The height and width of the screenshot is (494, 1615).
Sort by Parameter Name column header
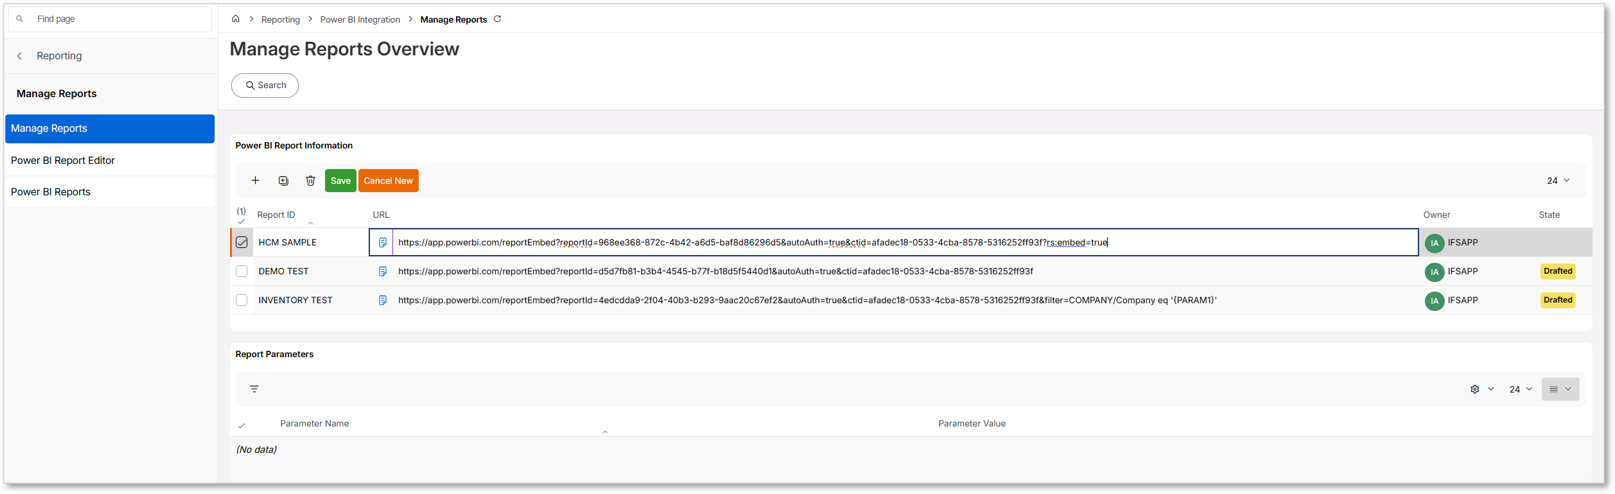[x=314, y=424]
